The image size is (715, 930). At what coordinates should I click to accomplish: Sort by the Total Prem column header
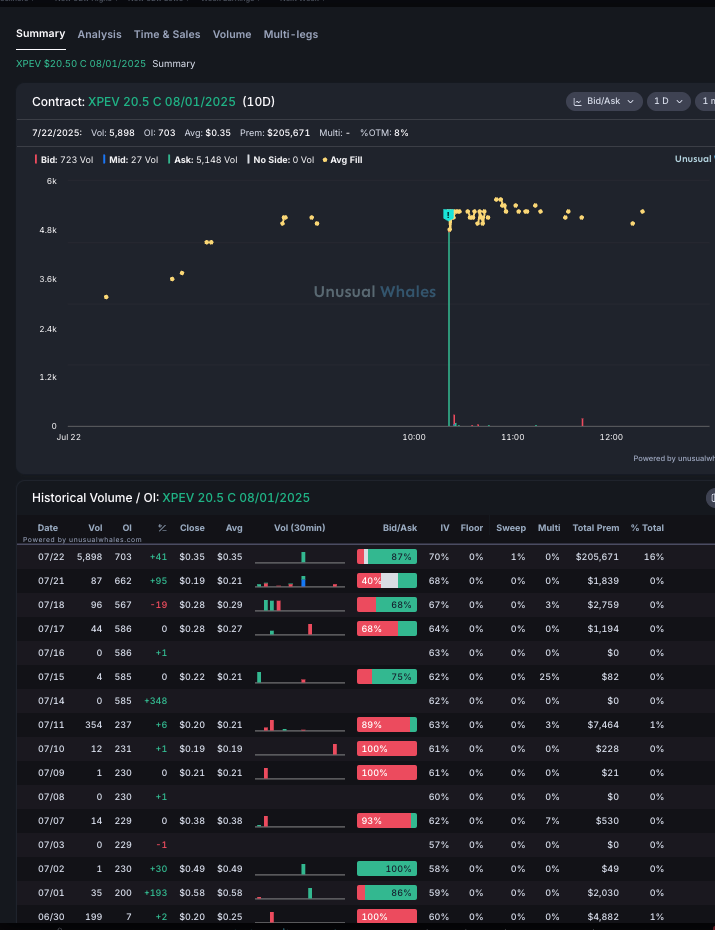pyautogui.click(x=596, y=528)
